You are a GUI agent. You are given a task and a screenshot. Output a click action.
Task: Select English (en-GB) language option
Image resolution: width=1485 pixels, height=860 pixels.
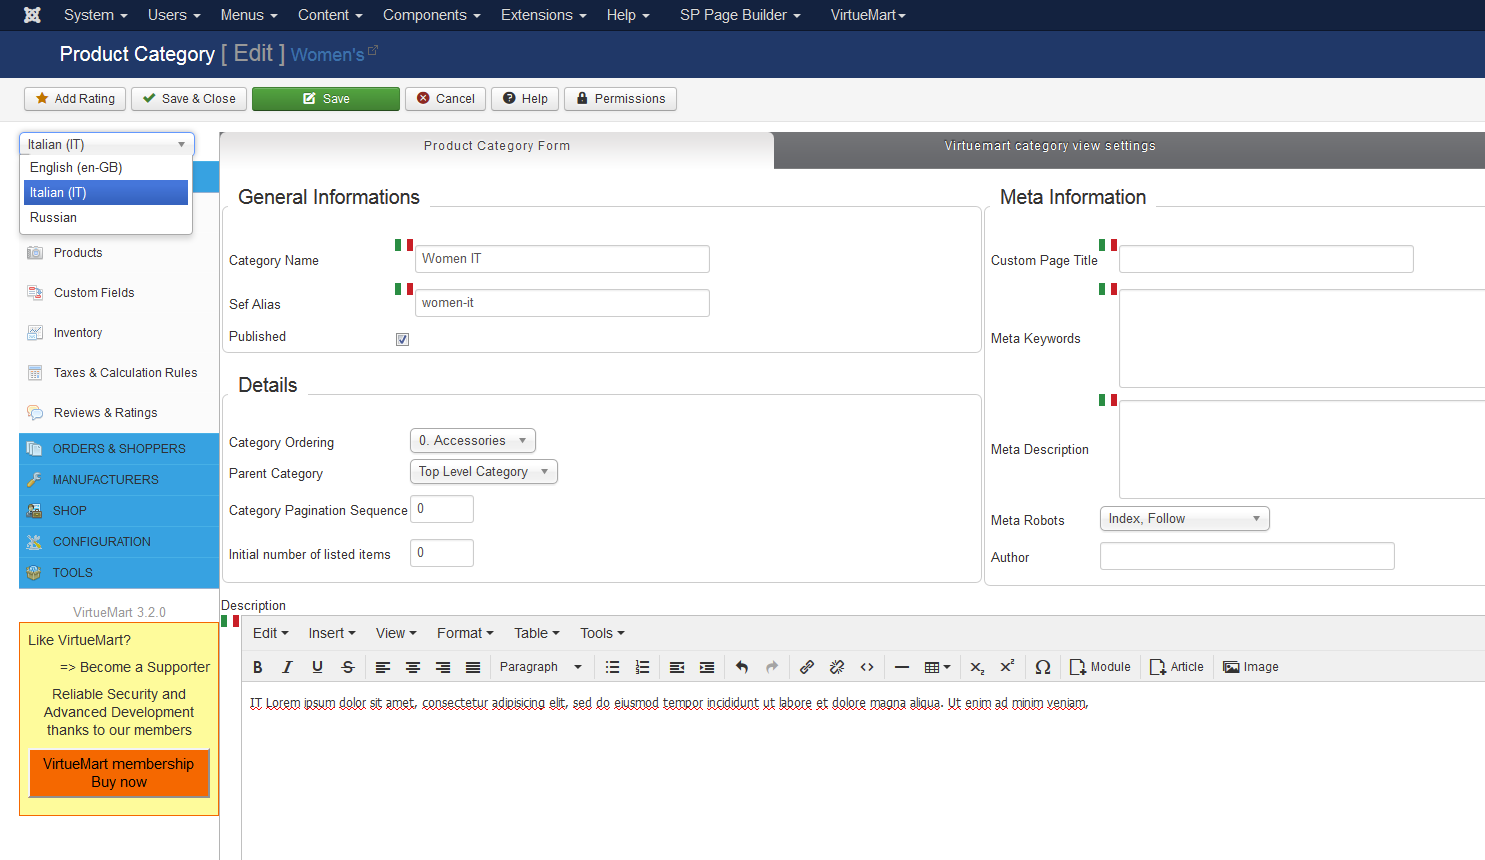coord(76,168)
